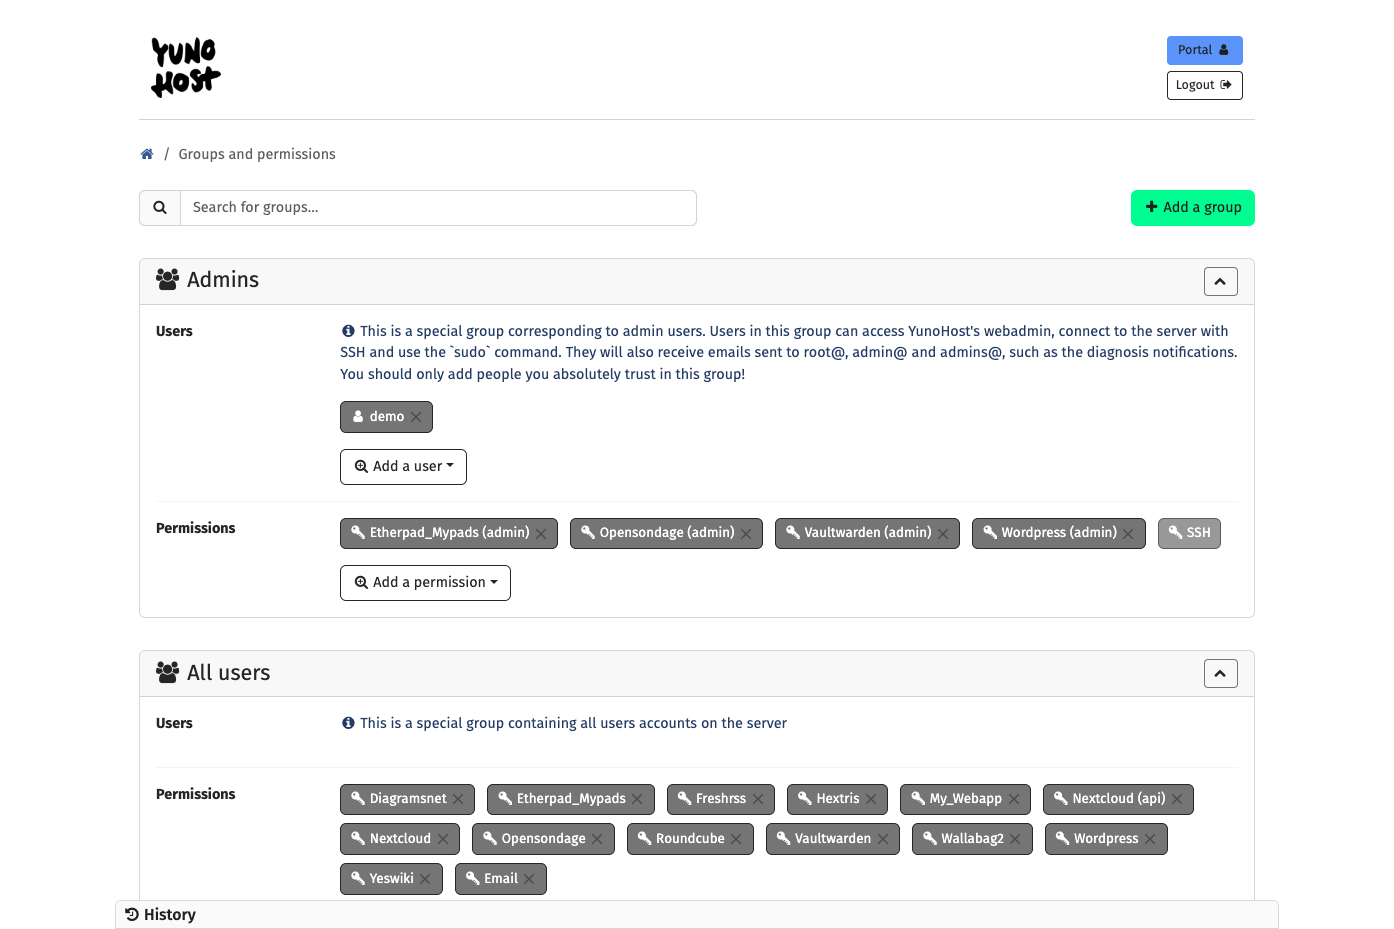Image resolution: width=1394 pixels, height=929 pixels.
Task: Click the YunoHost logo
Action: (186, 67)
